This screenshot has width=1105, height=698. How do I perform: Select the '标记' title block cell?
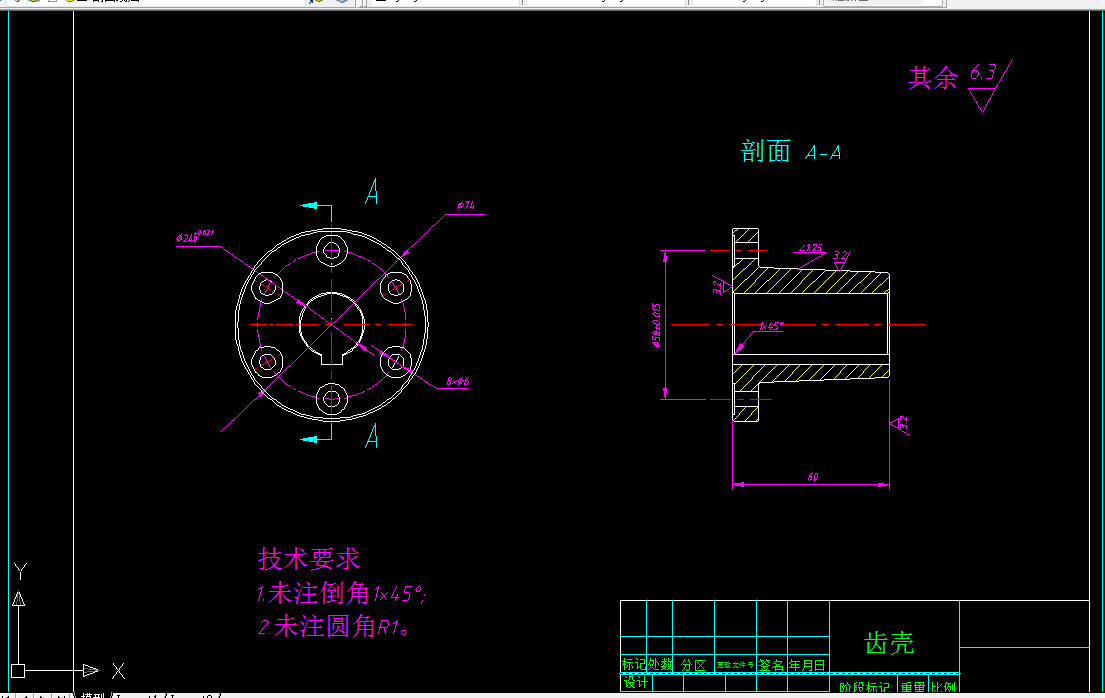[x=634, y=664]
